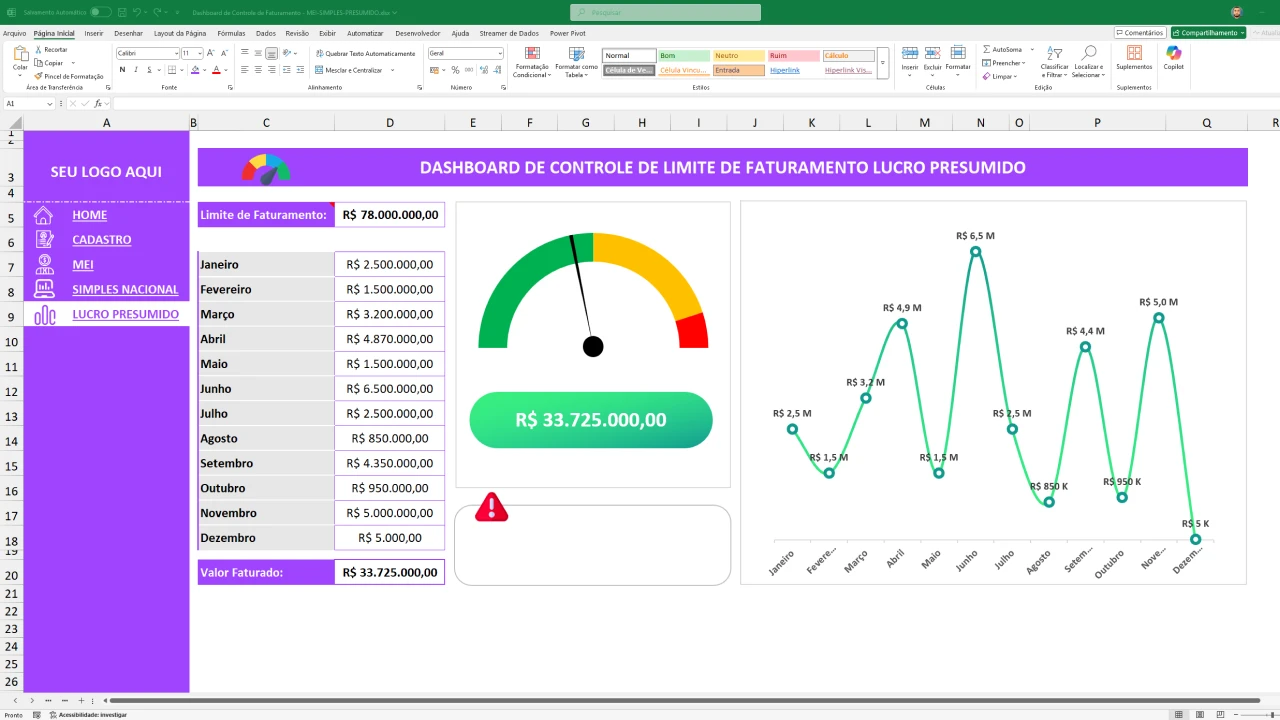Image resolution: width=1280 pixels, height=720 pixels.
Task: Follow the SIMPLES NACIONAL navigation link
Action: (x=125, y=290)
